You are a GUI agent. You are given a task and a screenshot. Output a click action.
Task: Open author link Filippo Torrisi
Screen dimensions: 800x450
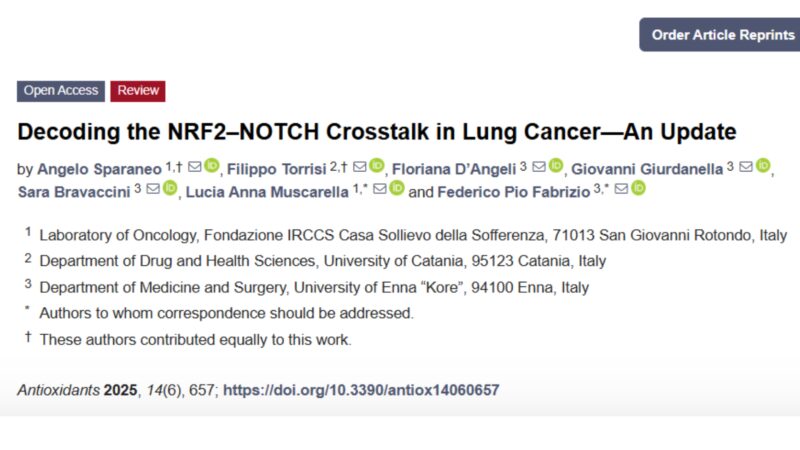click(276, 169)
